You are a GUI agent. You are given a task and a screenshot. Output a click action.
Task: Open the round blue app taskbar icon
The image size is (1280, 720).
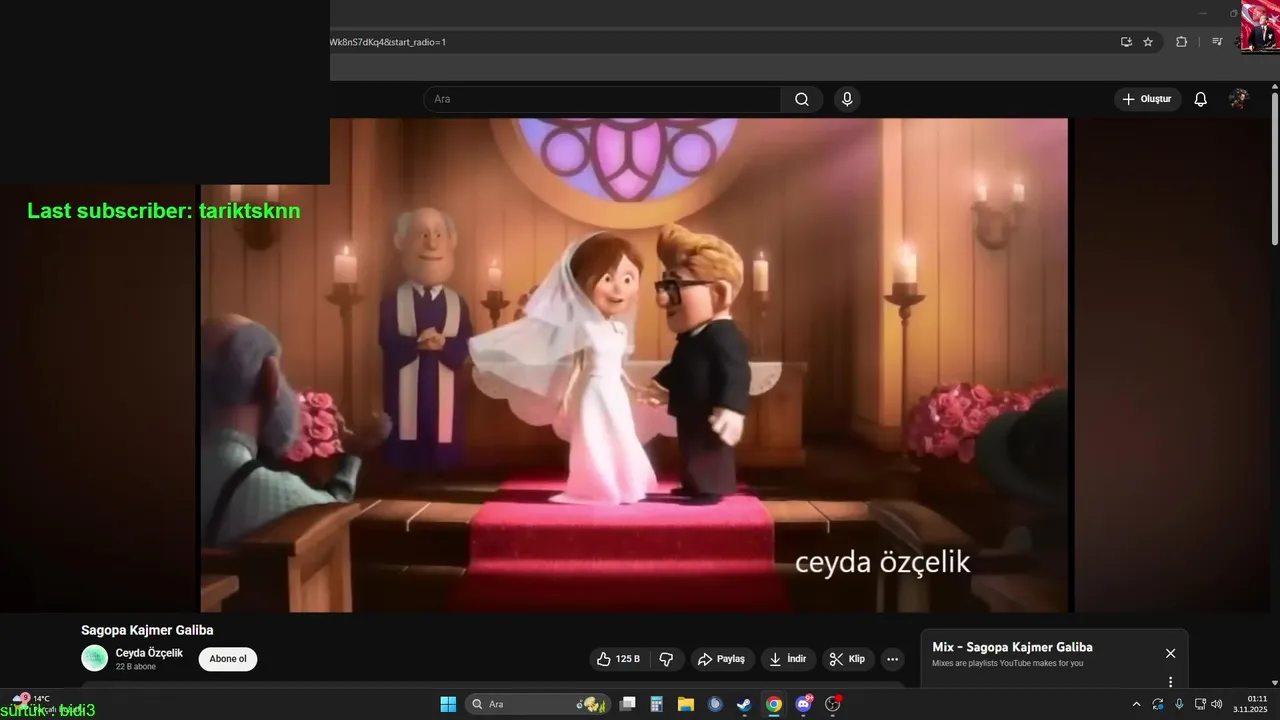(715, 704)
